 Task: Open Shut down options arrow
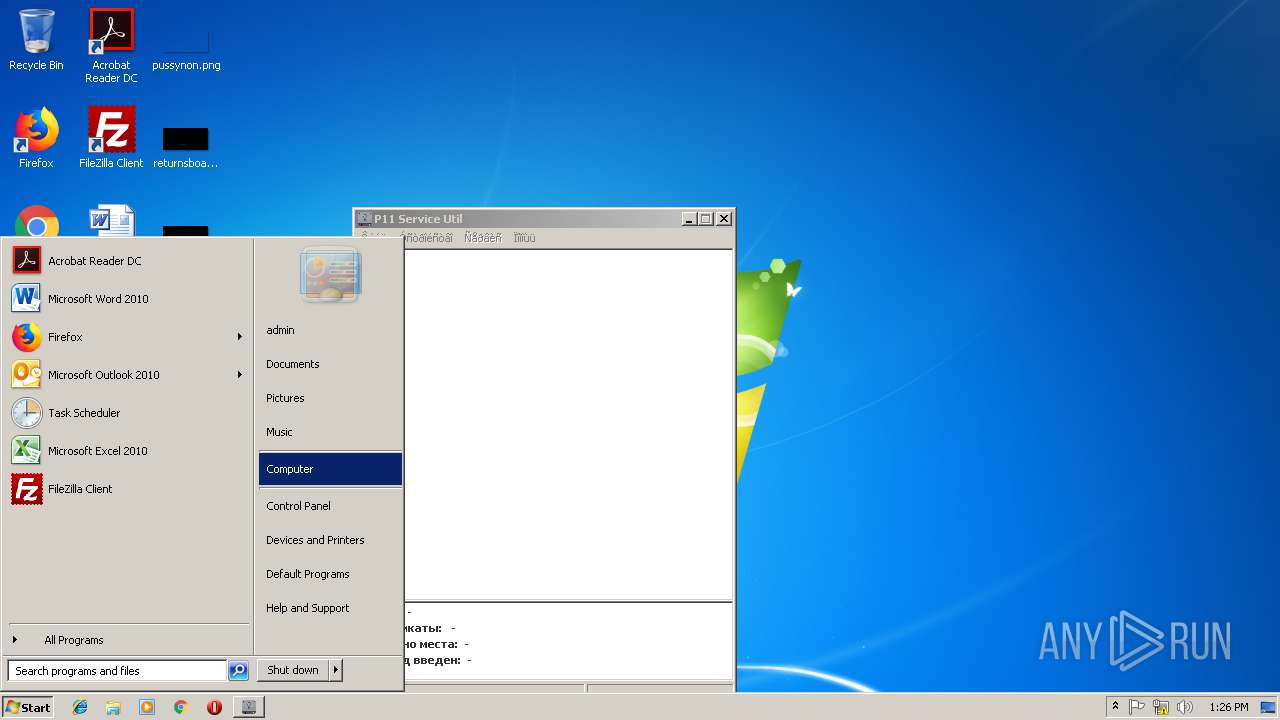click(x=336, y=670)
